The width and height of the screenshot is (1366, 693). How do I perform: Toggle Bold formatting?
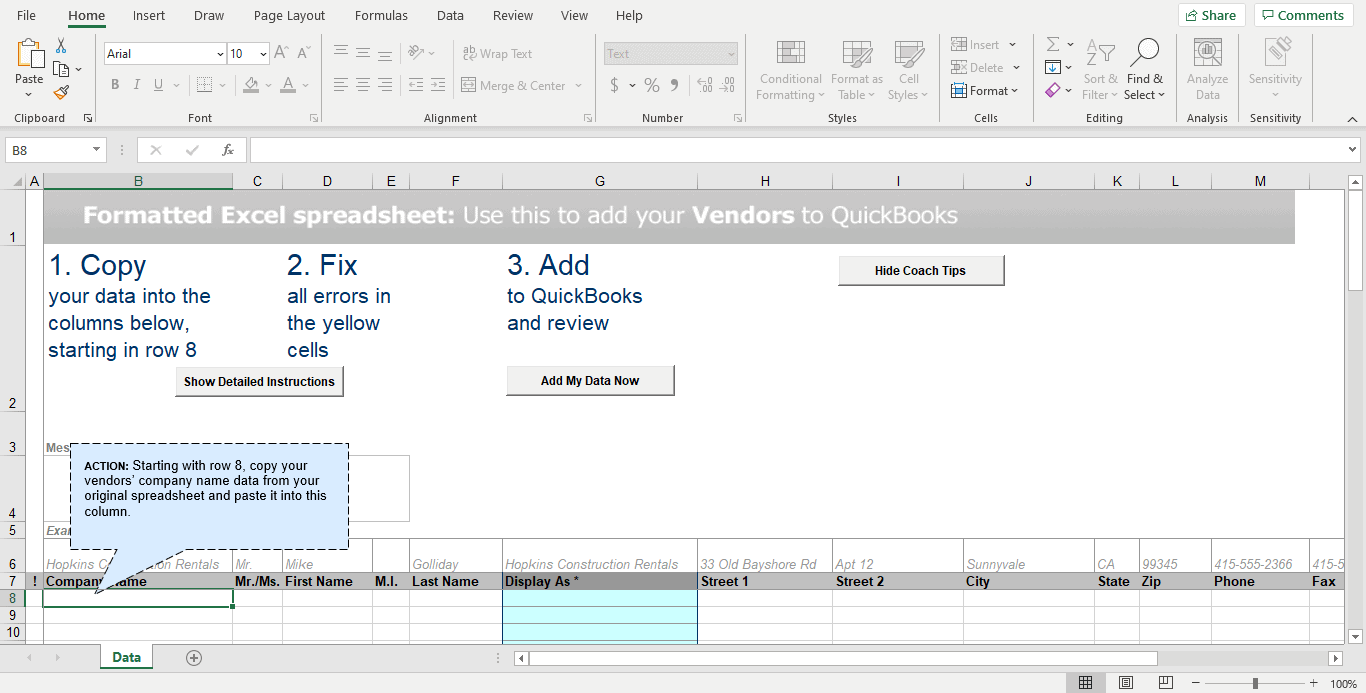pos(115,85)
